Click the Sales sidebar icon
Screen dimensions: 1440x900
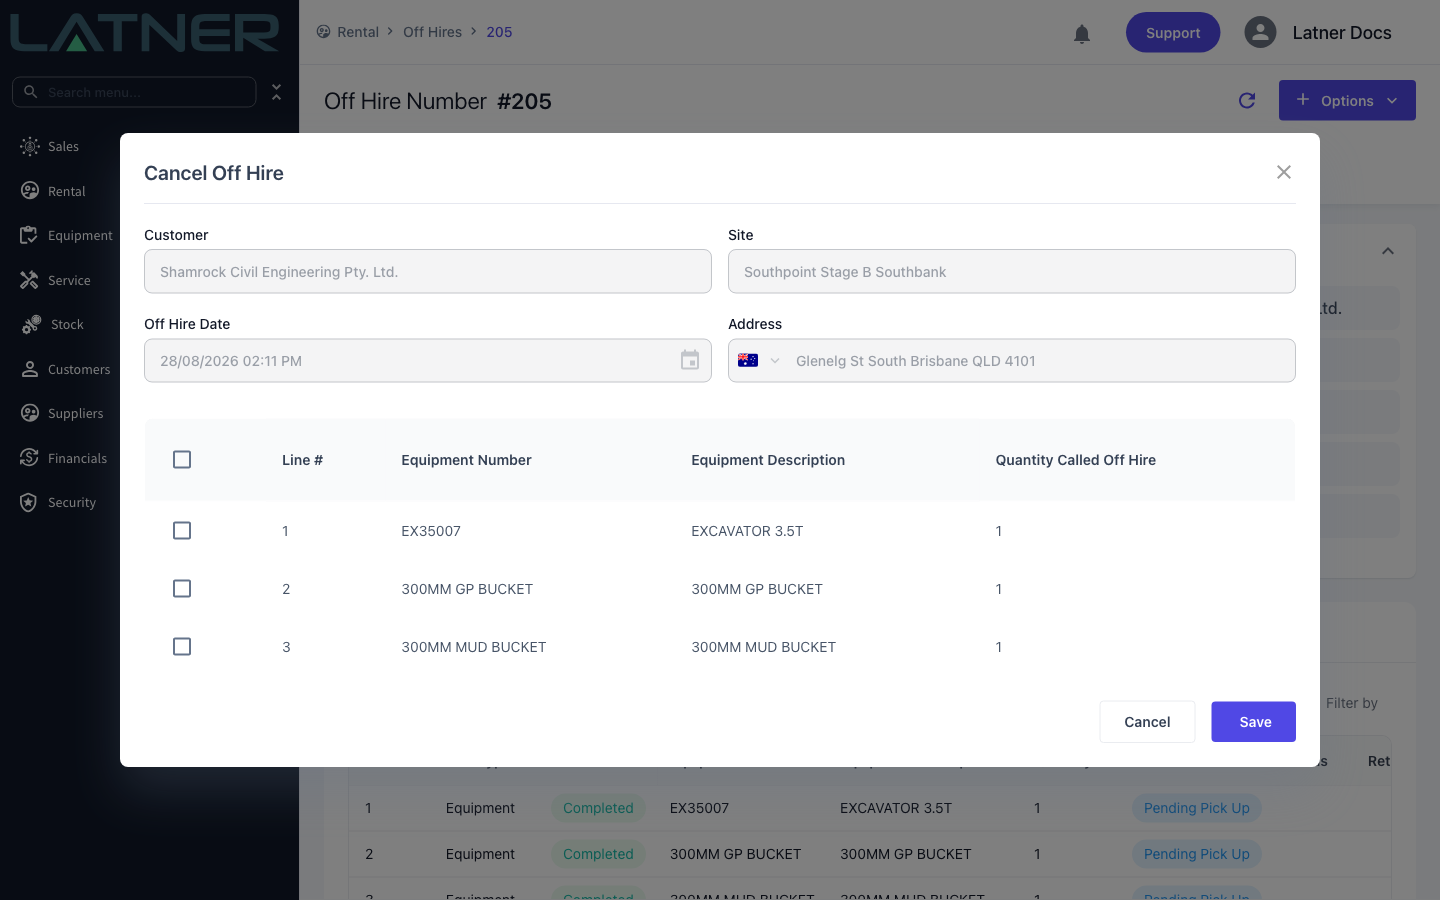30,146
